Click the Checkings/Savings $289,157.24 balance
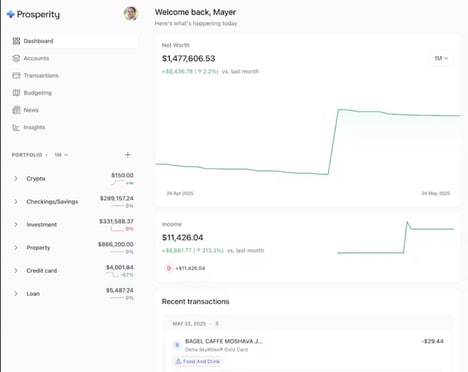The height and width of the screenshot is (372, 468). pos(117,198)
